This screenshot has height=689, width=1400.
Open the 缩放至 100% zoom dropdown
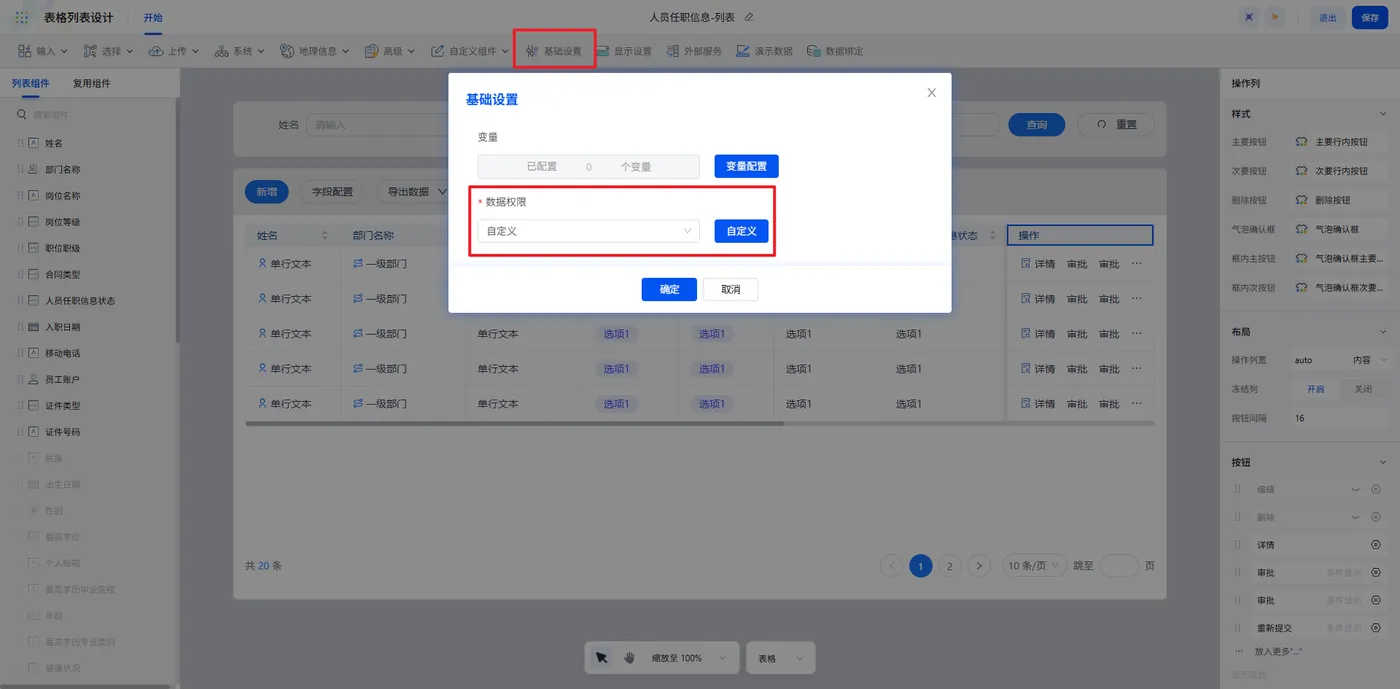tap(690, 658)
